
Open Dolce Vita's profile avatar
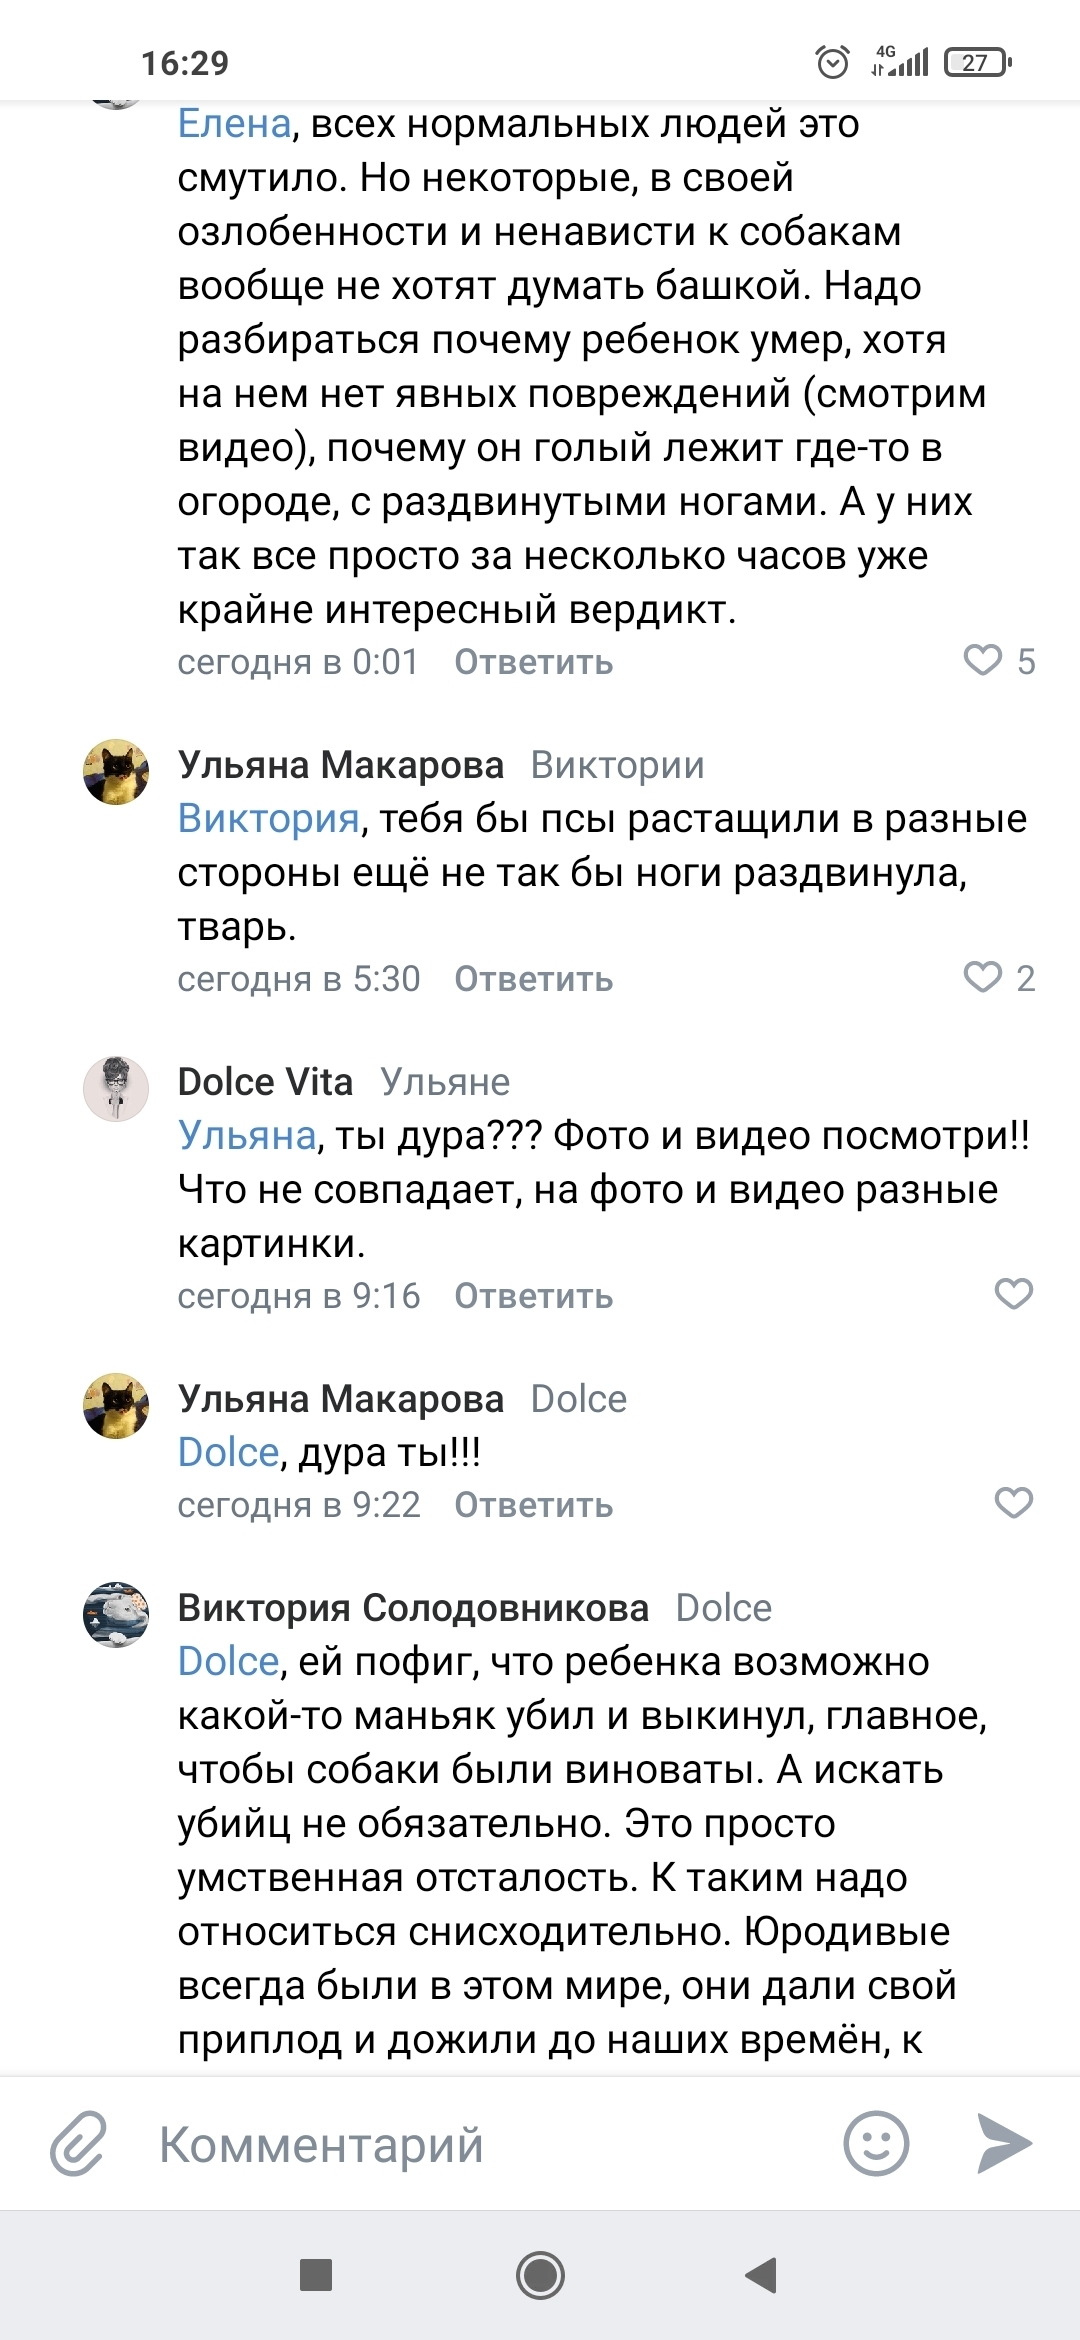[x=116, y=1088]
